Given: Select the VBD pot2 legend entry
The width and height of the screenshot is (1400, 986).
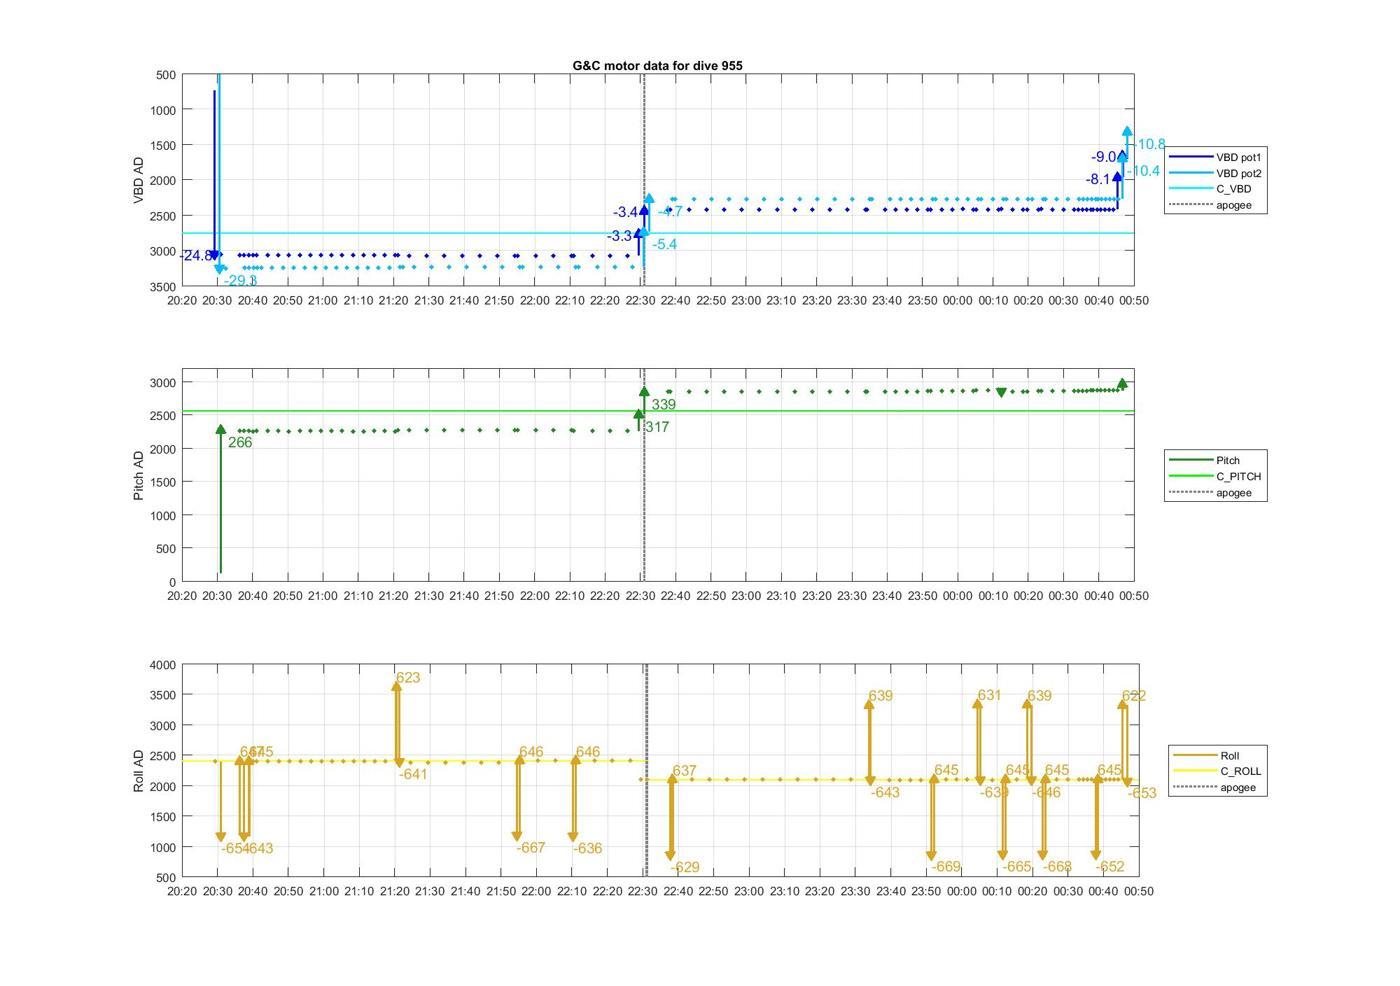Looking at the screenshot, I should (x=1215, y=173).
